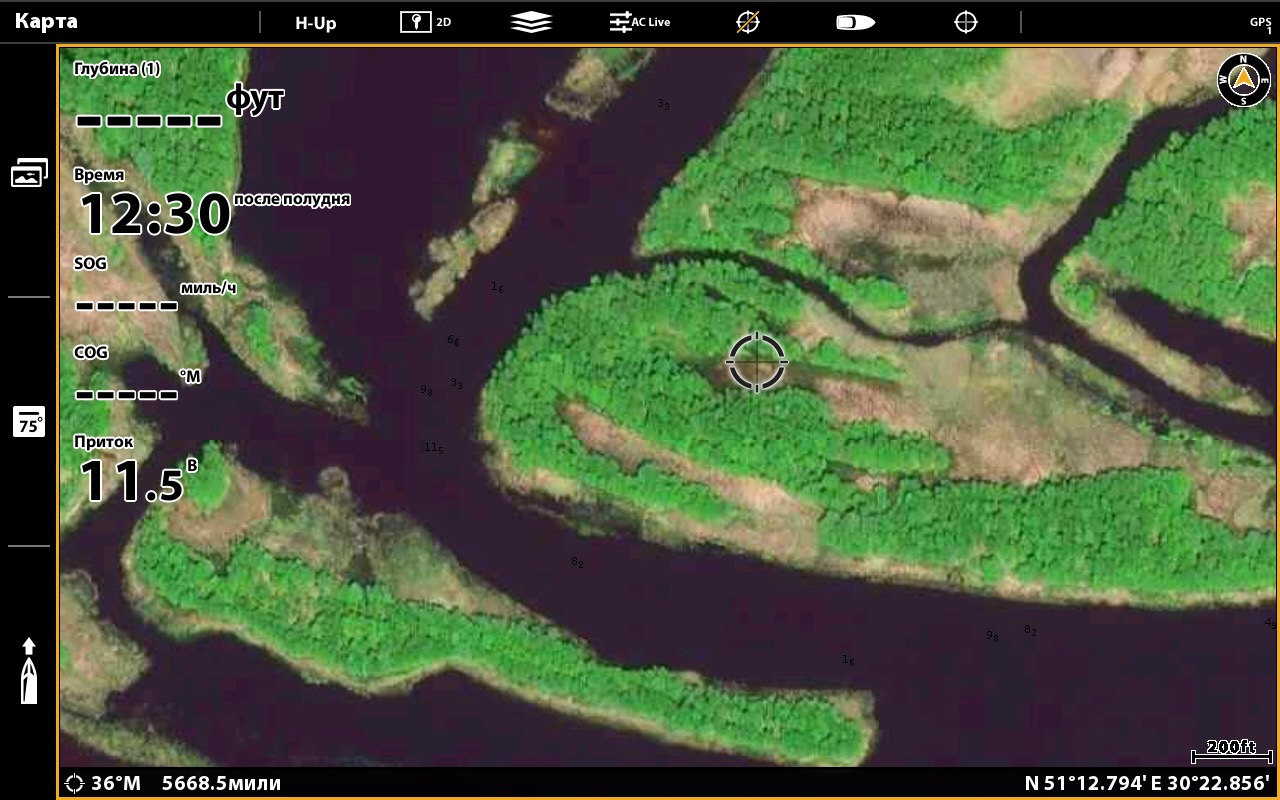Click the 12:30 time readout

point(155,213)
